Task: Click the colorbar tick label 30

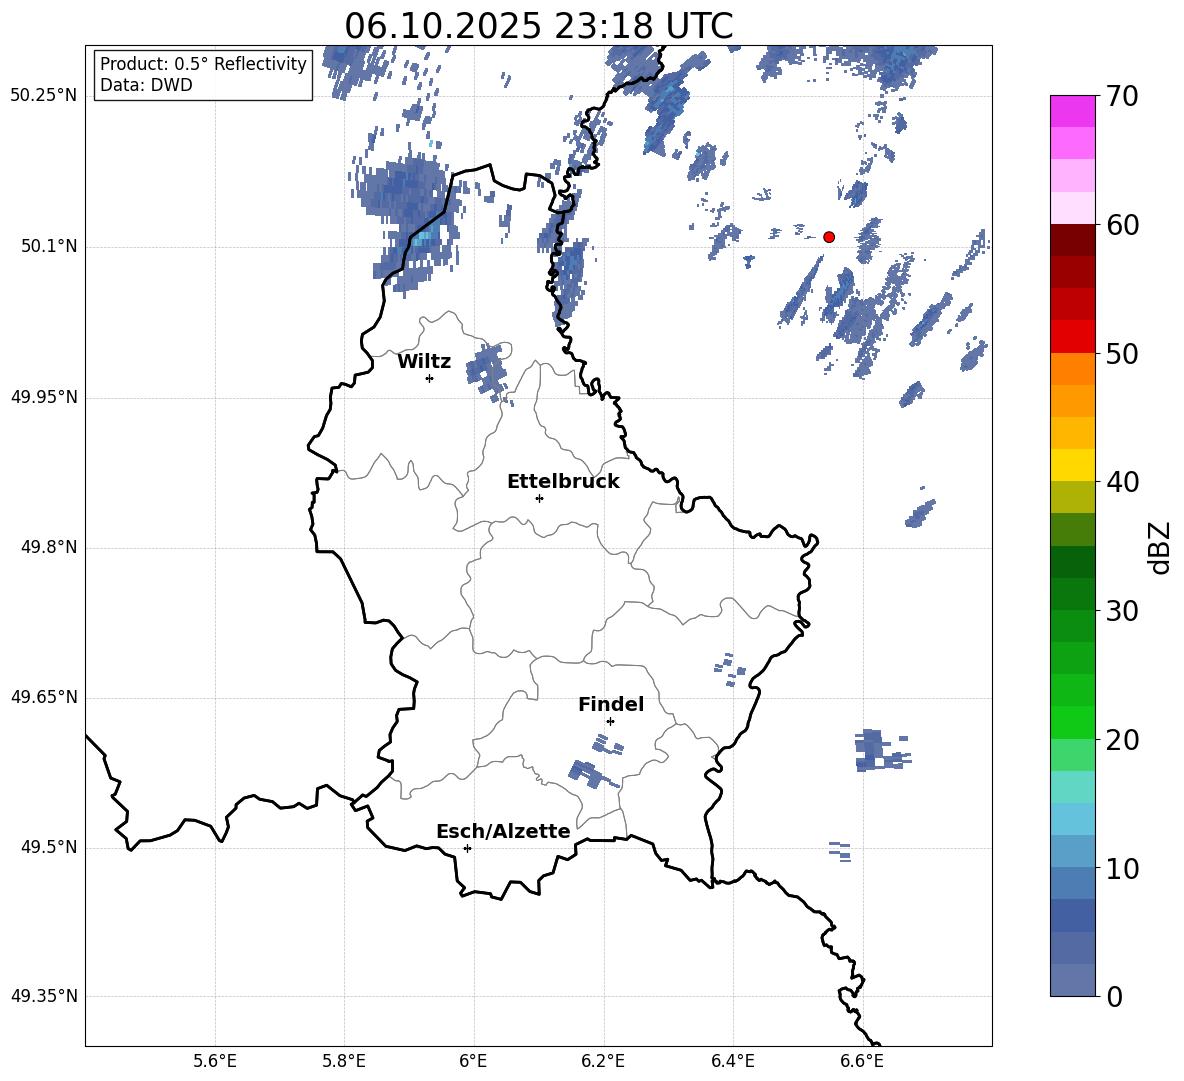Action: tap(1122, 610)
